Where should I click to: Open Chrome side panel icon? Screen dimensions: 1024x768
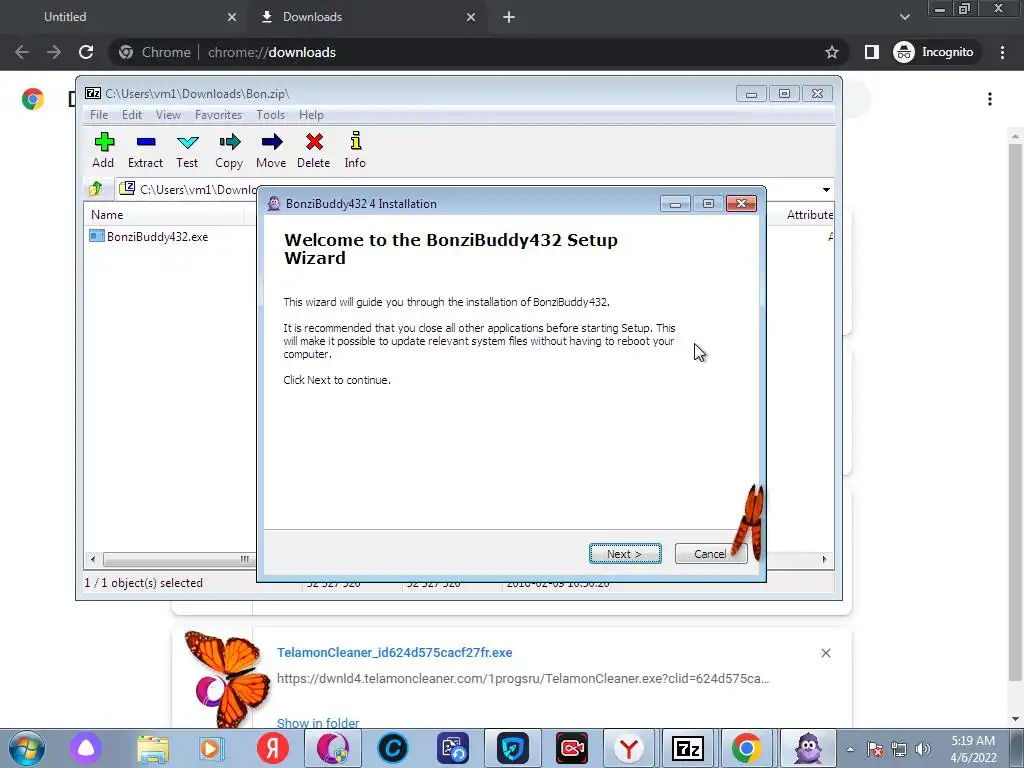(872, 52)
